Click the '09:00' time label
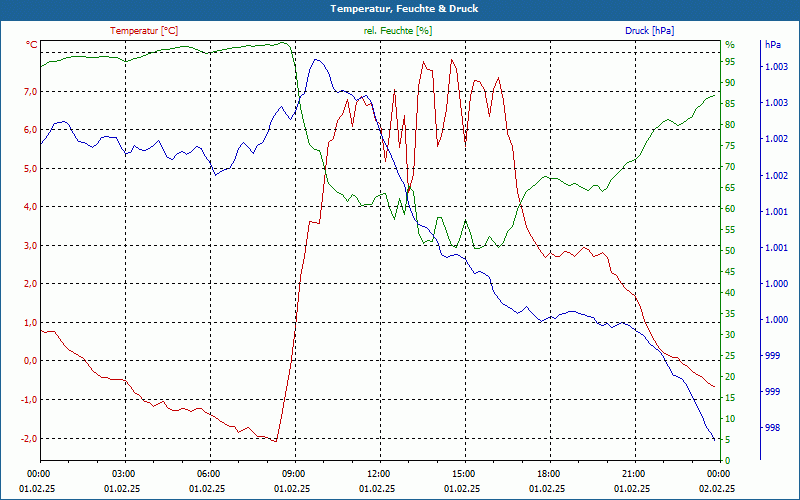This screenshot has width=800, height=500. pyautogui.click(x=293, y=473)
